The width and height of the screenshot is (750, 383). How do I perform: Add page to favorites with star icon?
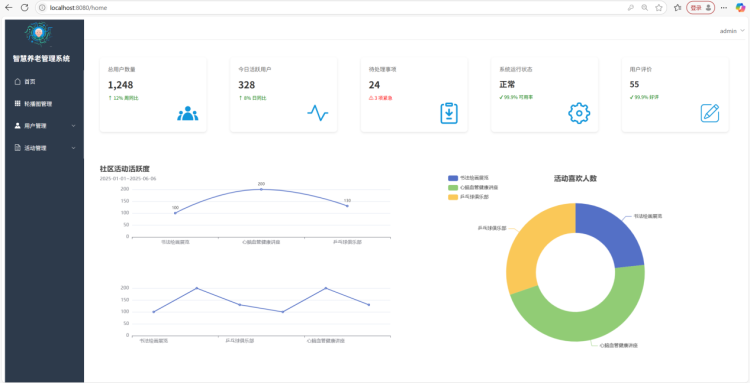[x=659, y=8]
